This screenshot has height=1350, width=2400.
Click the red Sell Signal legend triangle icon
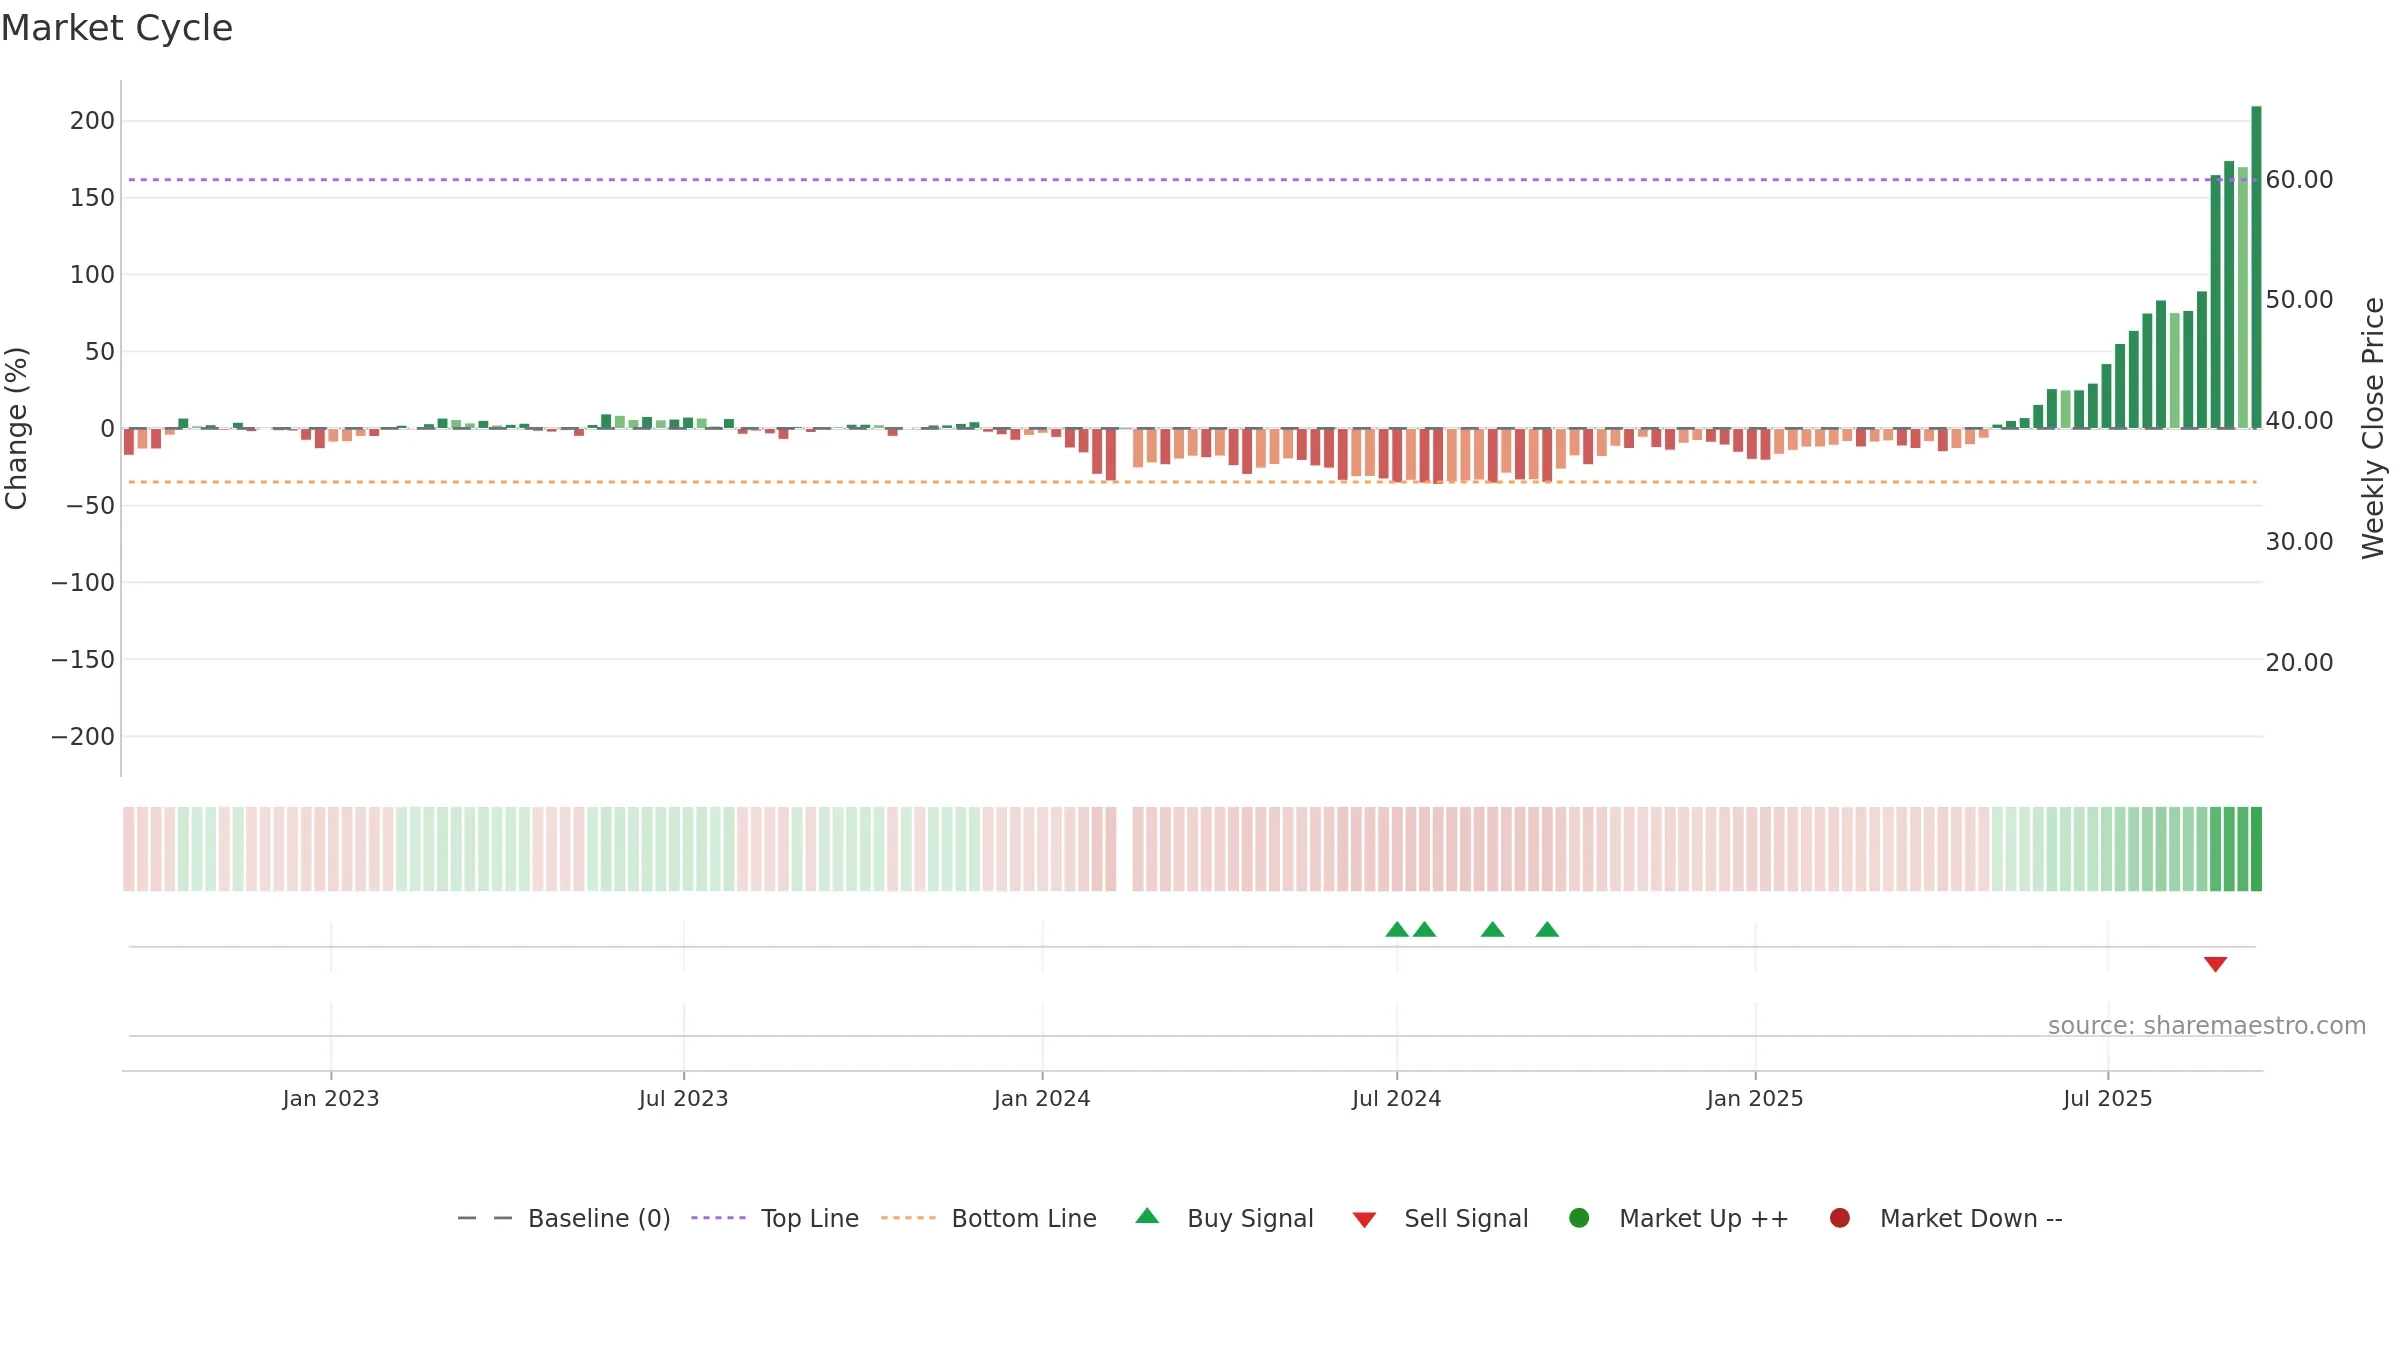coord(1365,1220)
